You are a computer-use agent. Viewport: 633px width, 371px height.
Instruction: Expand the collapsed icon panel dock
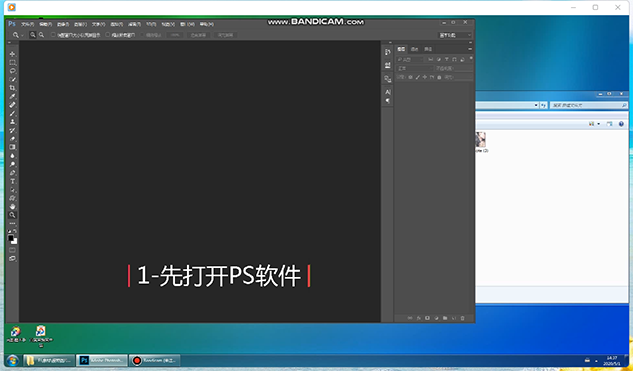[390, 42]
